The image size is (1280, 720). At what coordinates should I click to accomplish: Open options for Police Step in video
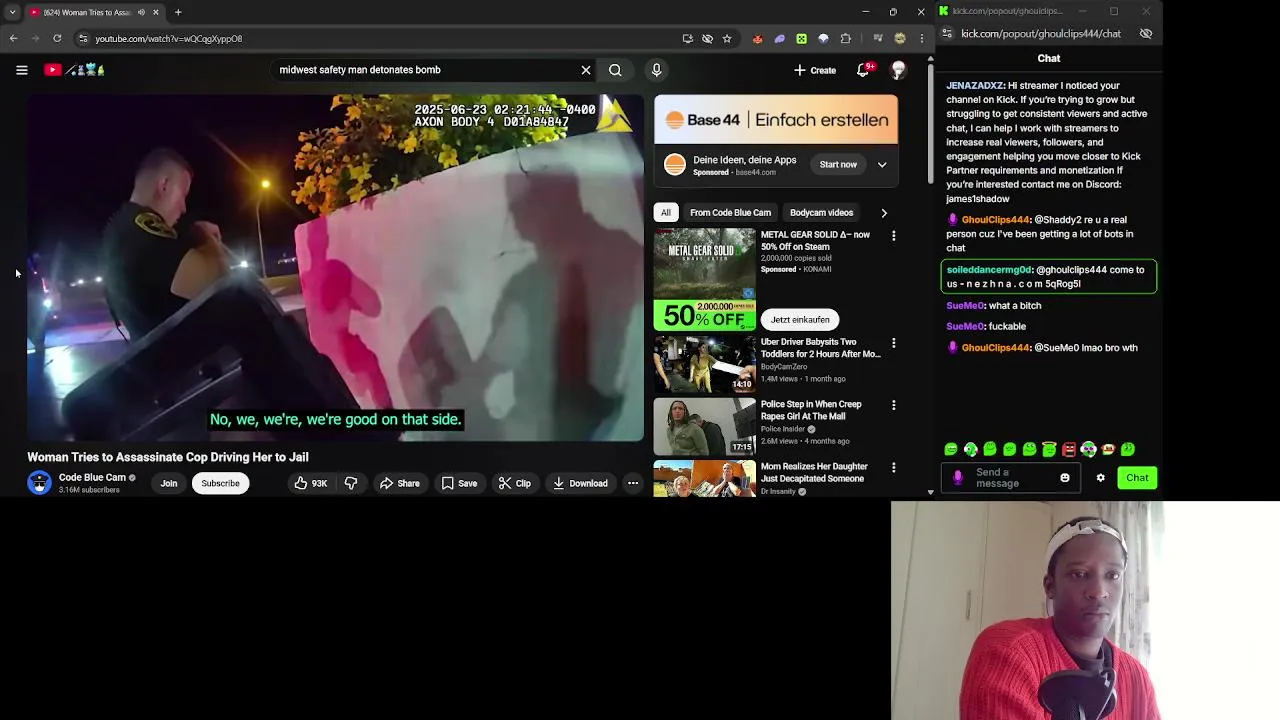[x=894, y=405]
